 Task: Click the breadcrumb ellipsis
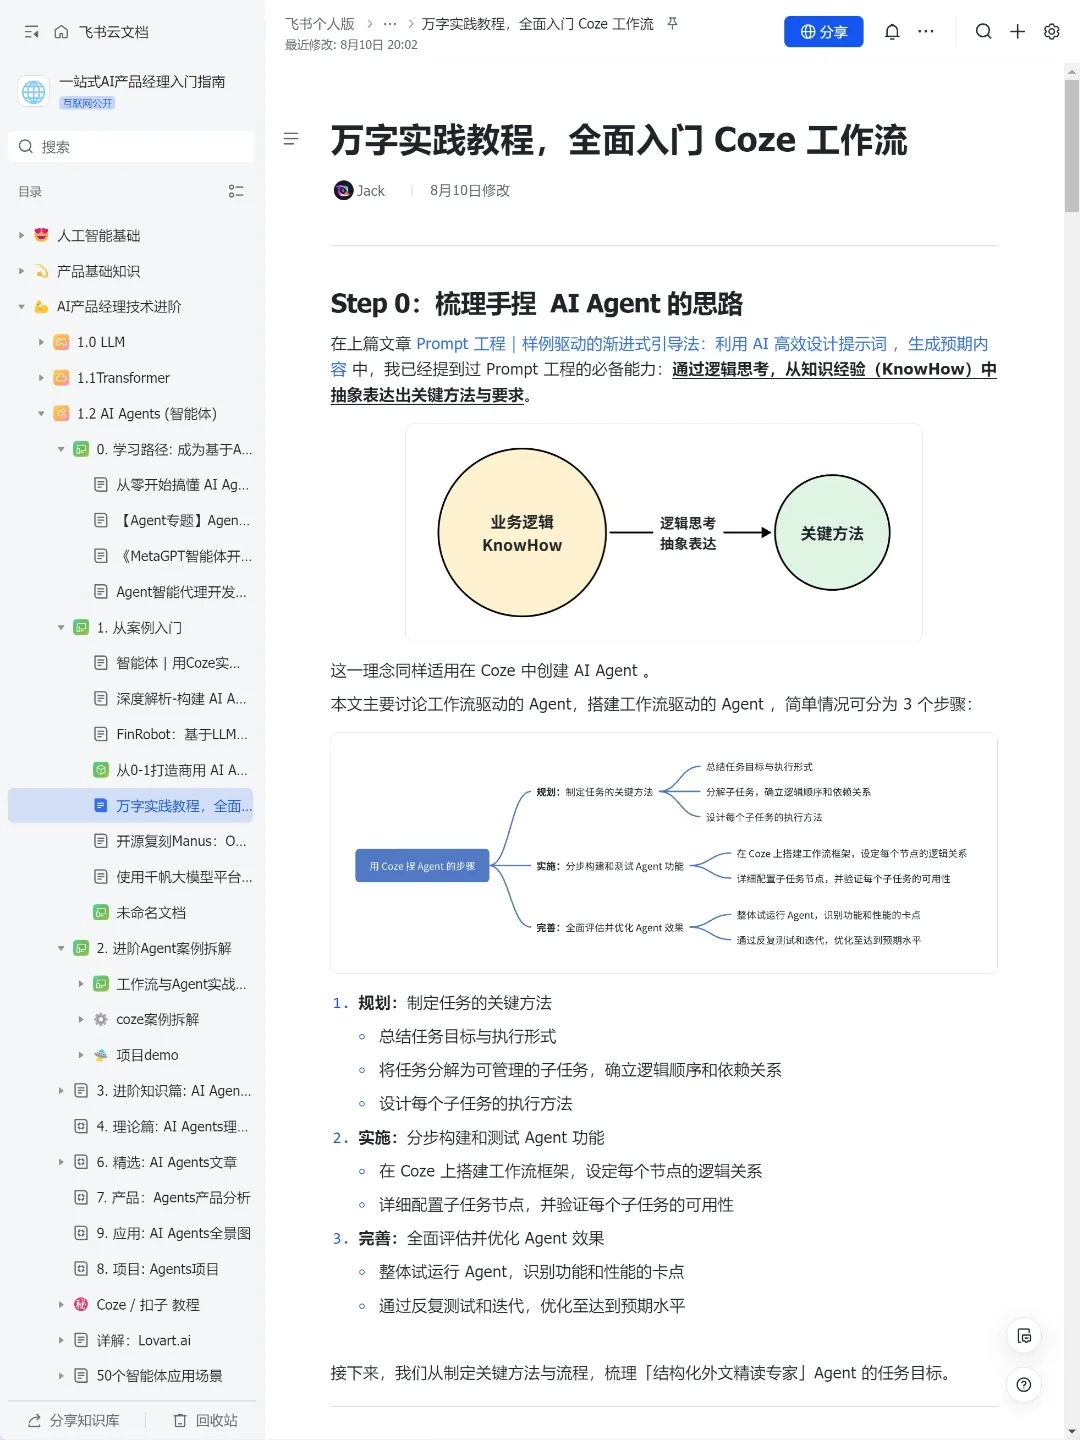click(x=390, y=23)
